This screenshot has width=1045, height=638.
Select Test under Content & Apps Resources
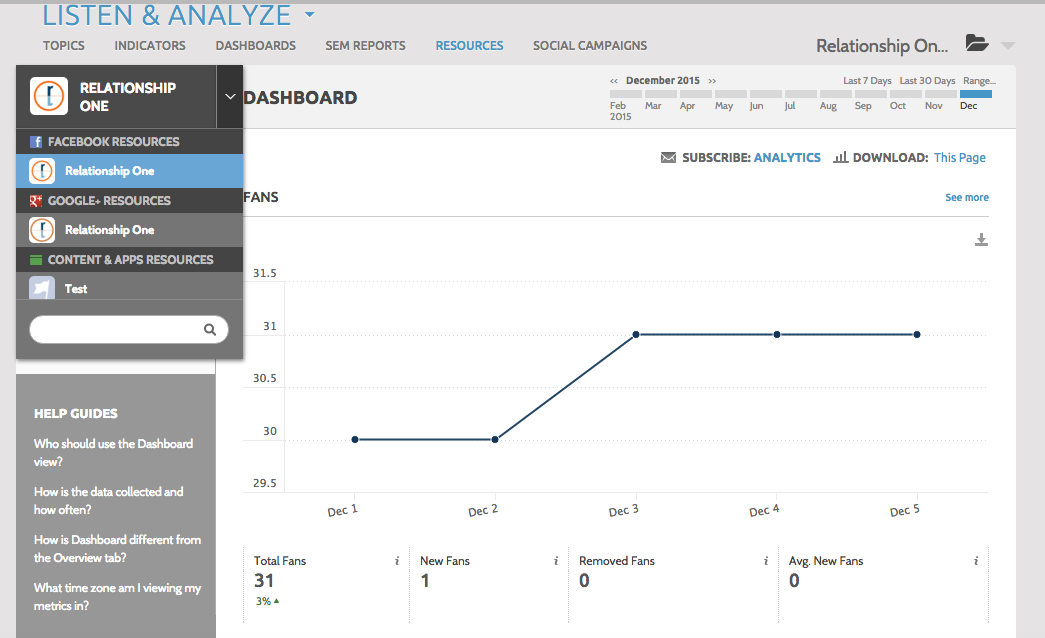tap(76, 289)
